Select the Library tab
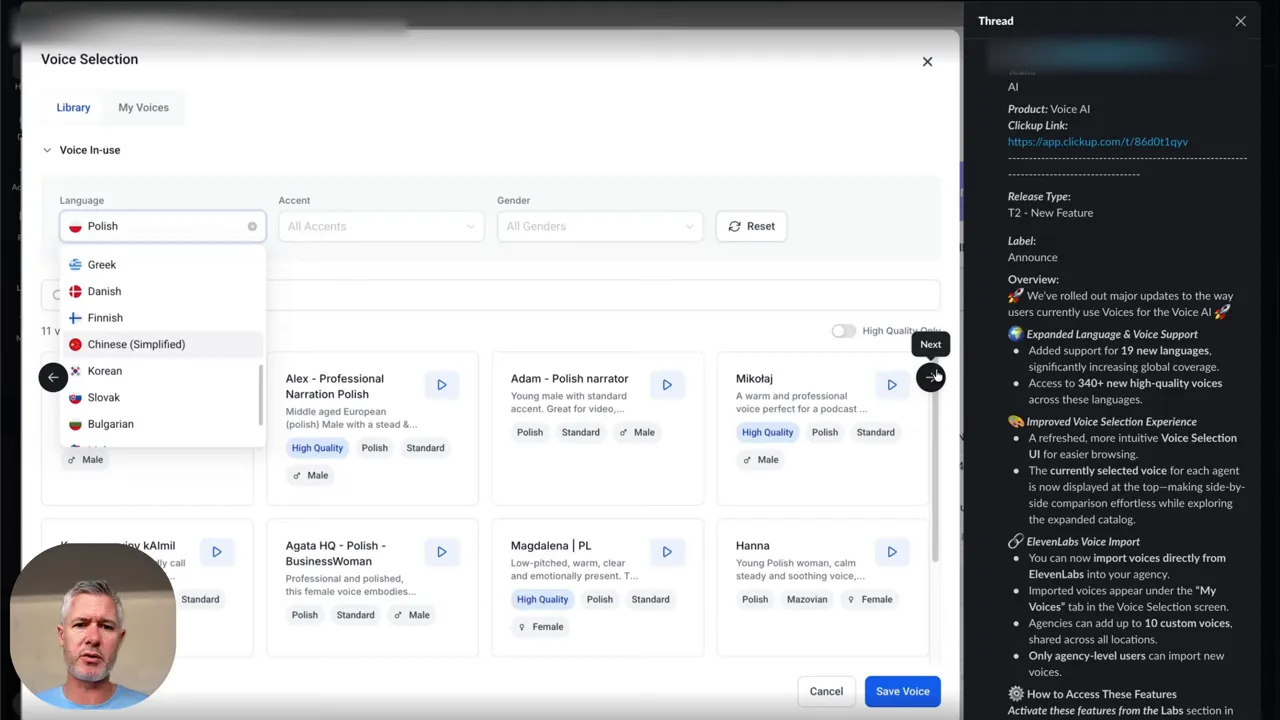 coord(72,107)
